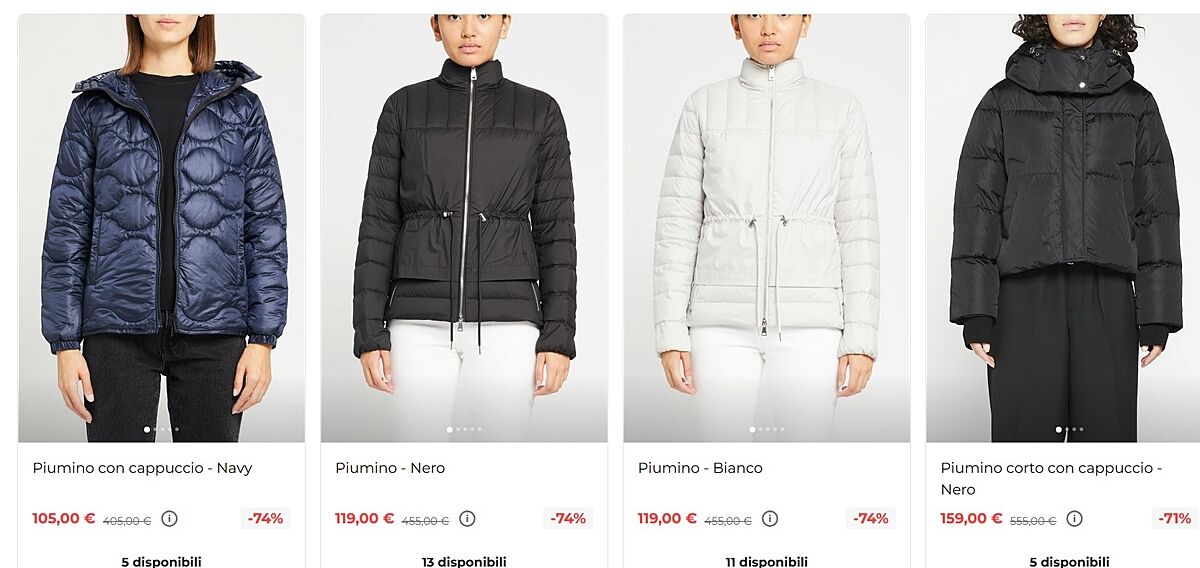This screenshot has width=1200, height=568.
Task: Click the -71% discount badge
Action: pyautogui.click(x=1174, y=519)
